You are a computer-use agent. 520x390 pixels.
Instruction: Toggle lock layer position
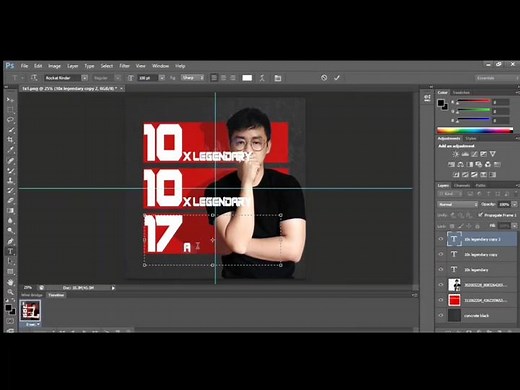coord(469,226)
